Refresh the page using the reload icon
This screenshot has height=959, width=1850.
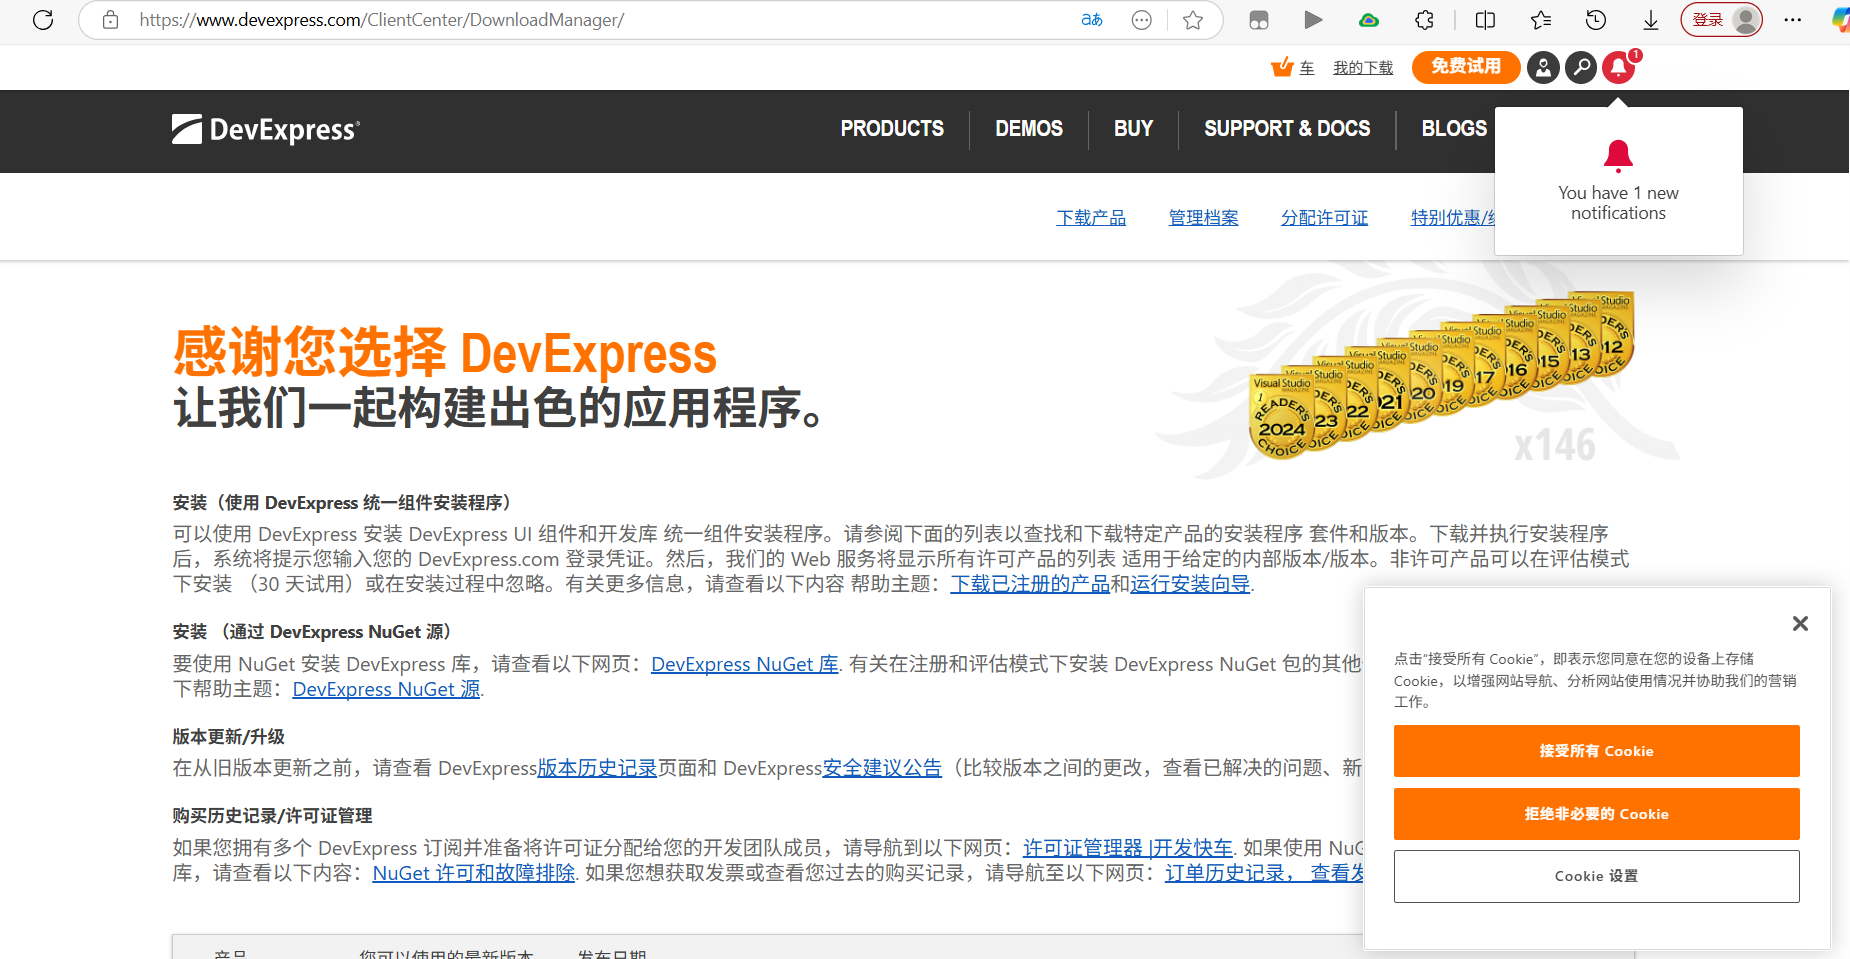pos(43,19)
